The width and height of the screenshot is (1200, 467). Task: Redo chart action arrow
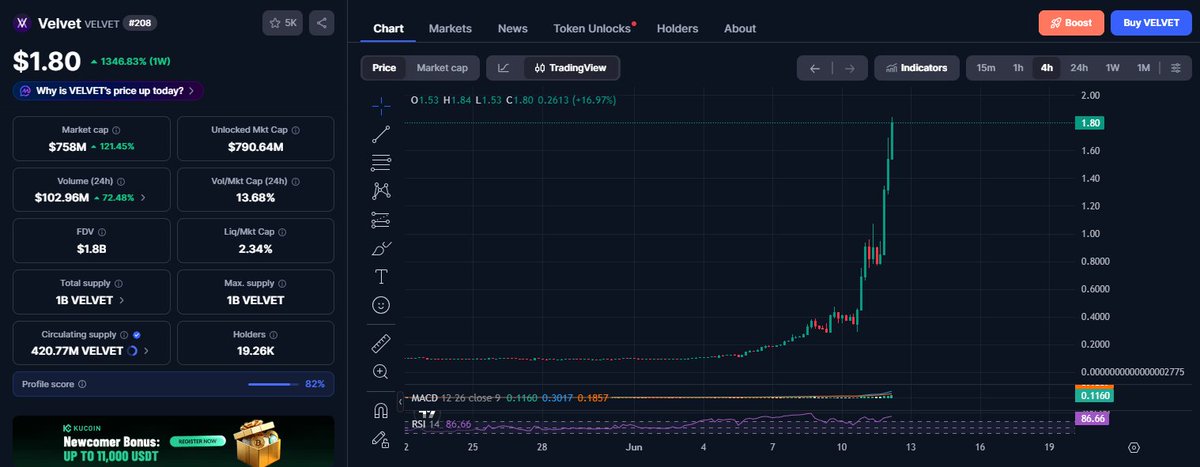(849, 68)
